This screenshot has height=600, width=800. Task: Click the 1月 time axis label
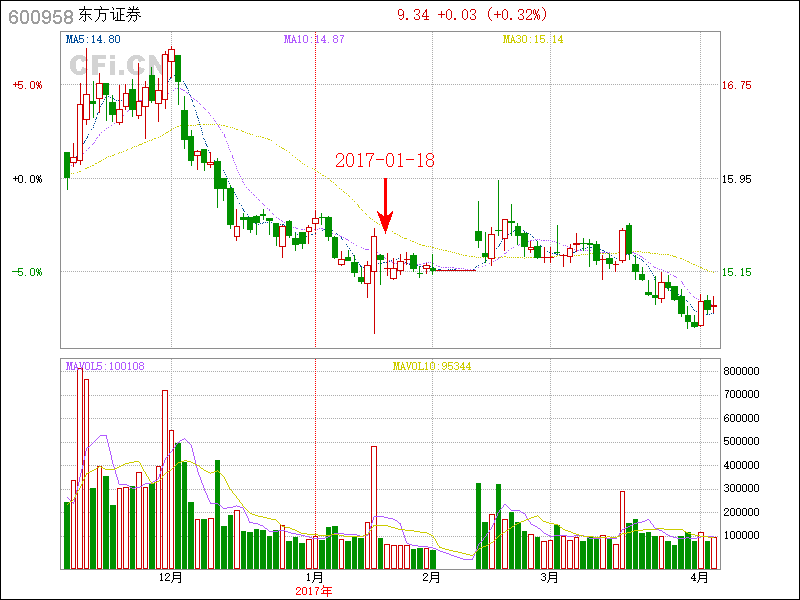tap(315, 578)
